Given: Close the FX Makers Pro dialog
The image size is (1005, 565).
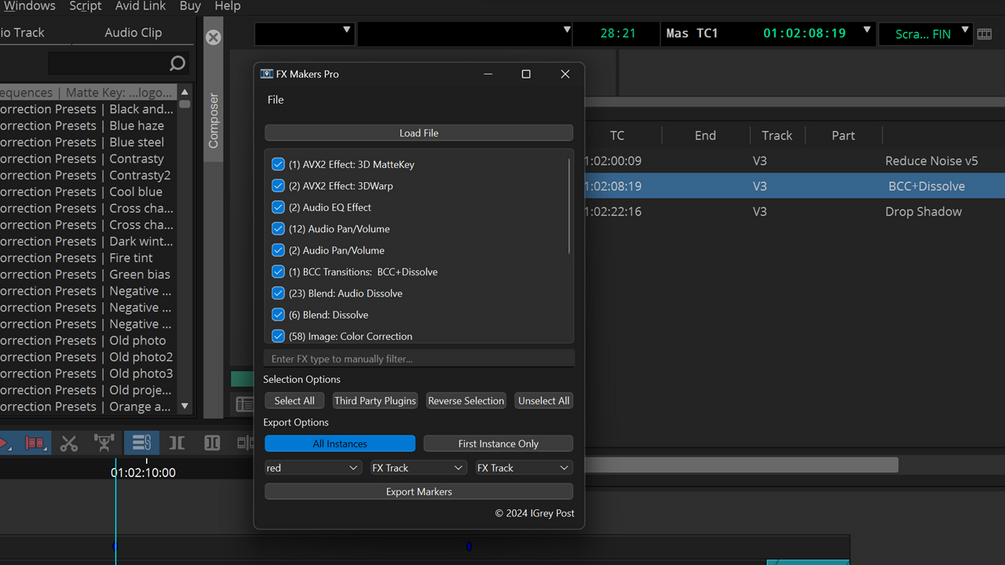Looking at the screenshot, I should [x=565, y=74].
